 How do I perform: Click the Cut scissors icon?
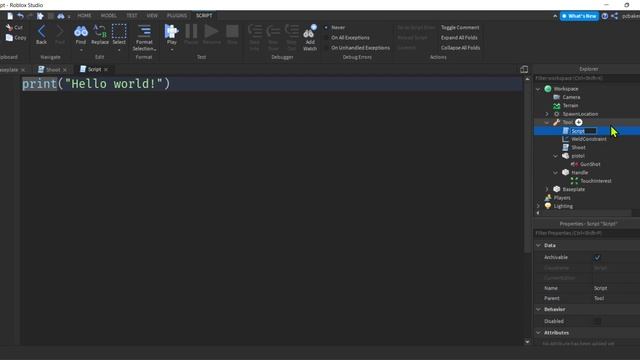(9, 28)
